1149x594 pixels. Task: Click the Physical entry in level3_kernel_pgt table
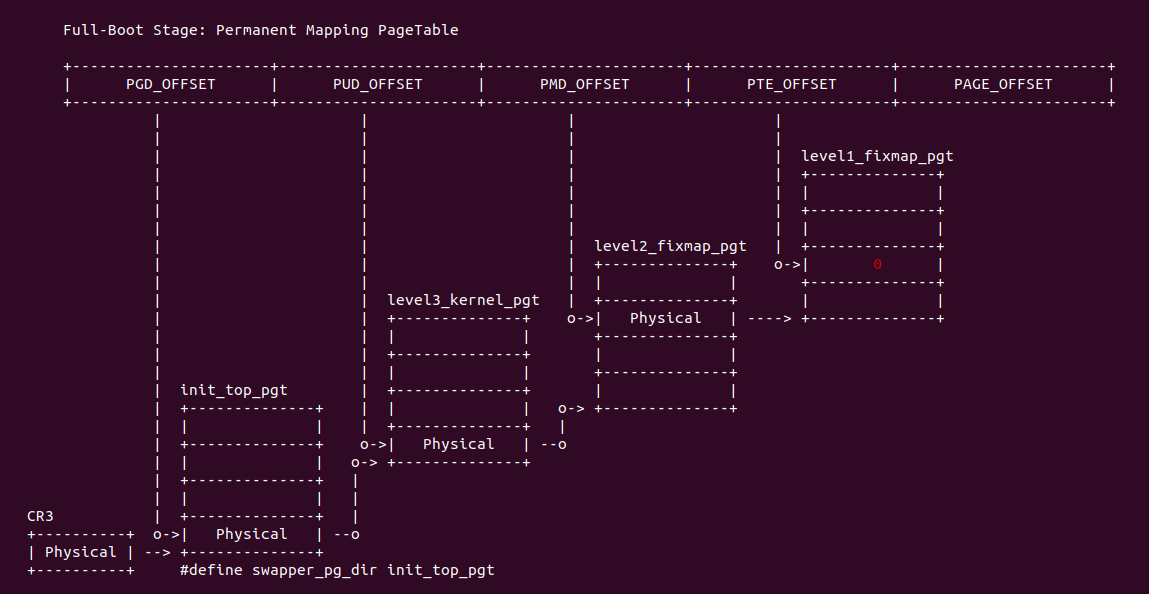pyautogui.click(x=458, y=444)
